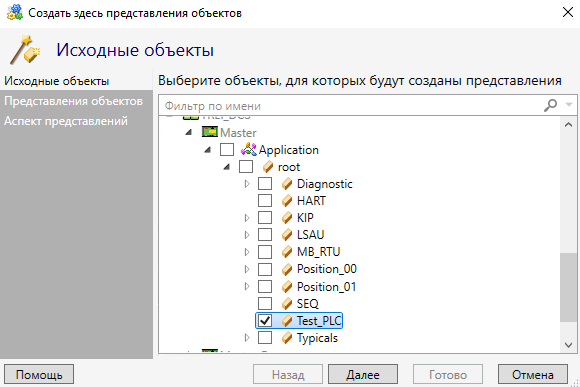Click the magnifier search icon in filter
The height and width of the screenshot is (387, 580).
point(550,105)
